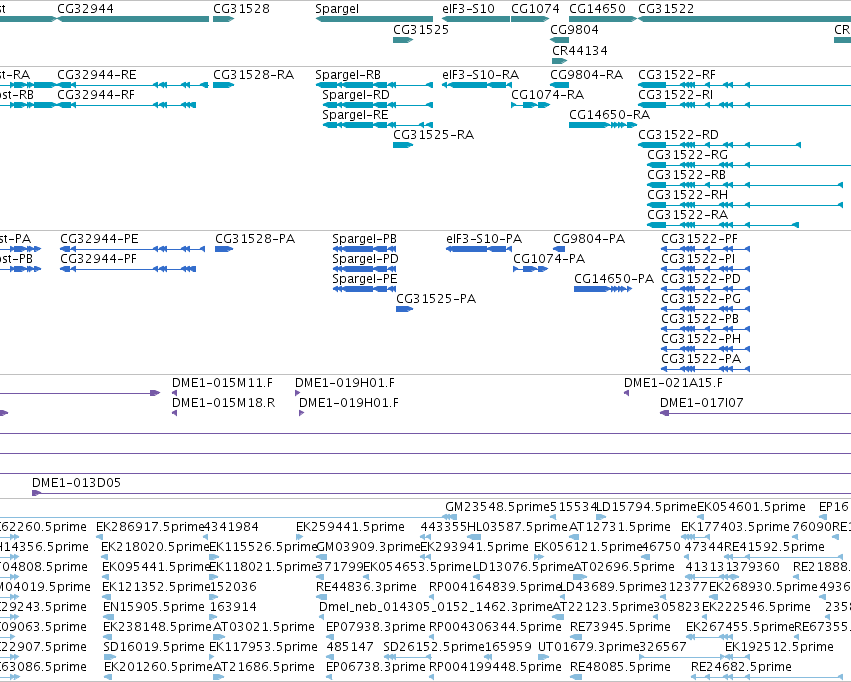Select clone end DME1-021A15.F
The height and width of the screenshot is (682, 851).
click(674, 383)
